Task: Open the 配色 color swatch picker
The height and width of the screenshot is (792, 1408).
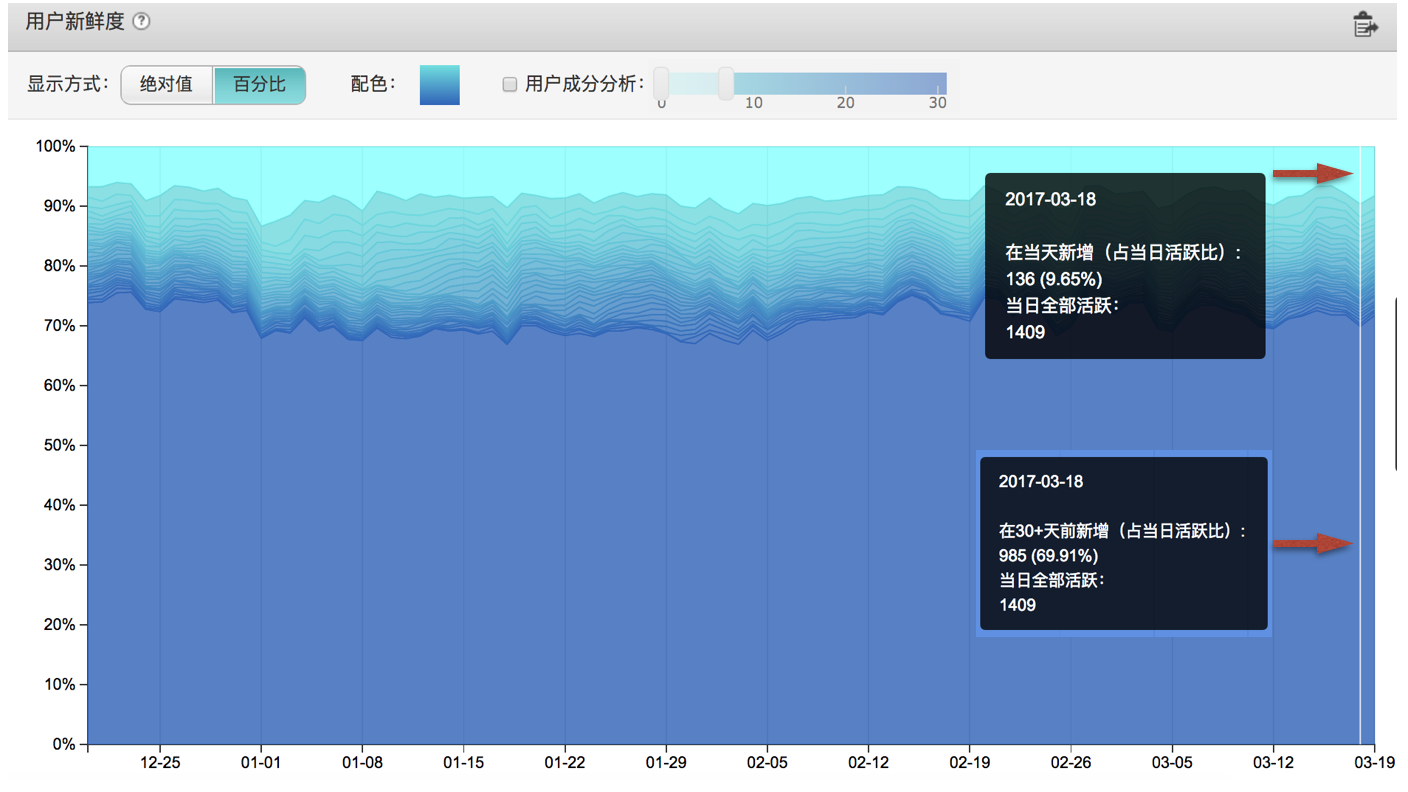Action: (440, 85)
